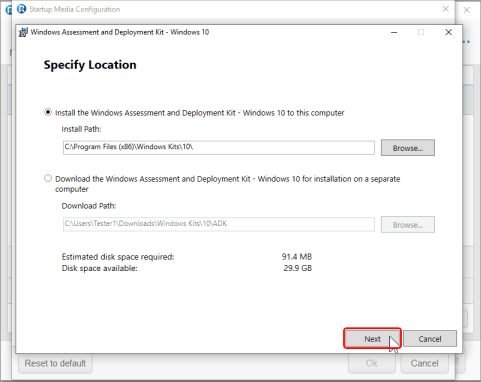Close the Windows ADK setup window

tap(449, 32)
